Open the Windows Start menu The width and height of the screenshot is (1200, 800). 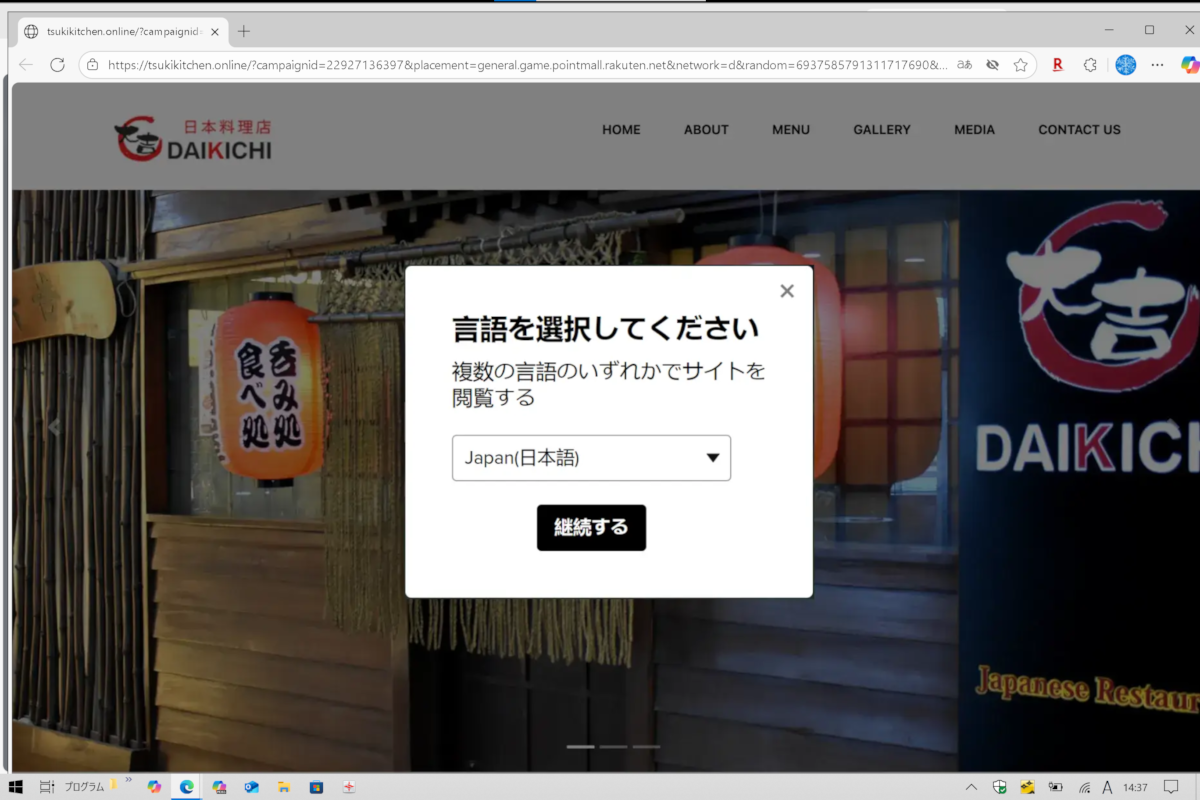(15, 787)
